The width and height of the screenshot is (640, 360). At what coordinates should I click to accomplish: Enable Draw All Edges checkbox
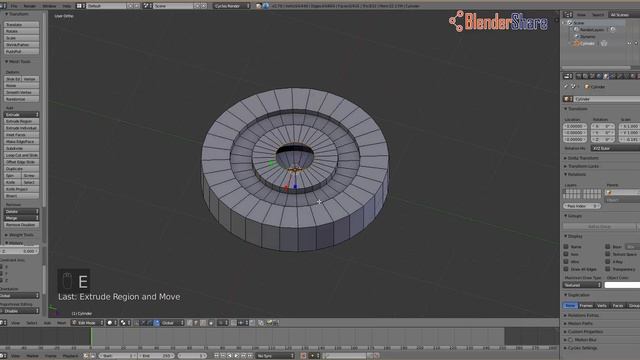coord(566,269)
